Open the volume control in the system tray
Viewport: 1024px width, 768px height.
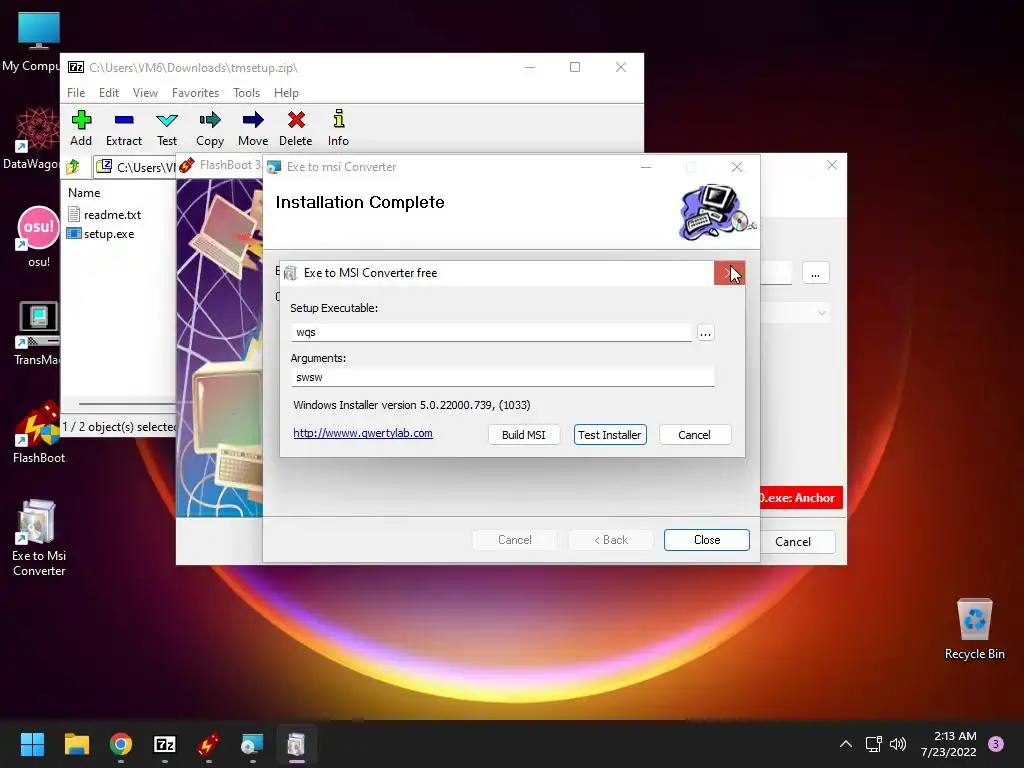[x=898, y=744]
